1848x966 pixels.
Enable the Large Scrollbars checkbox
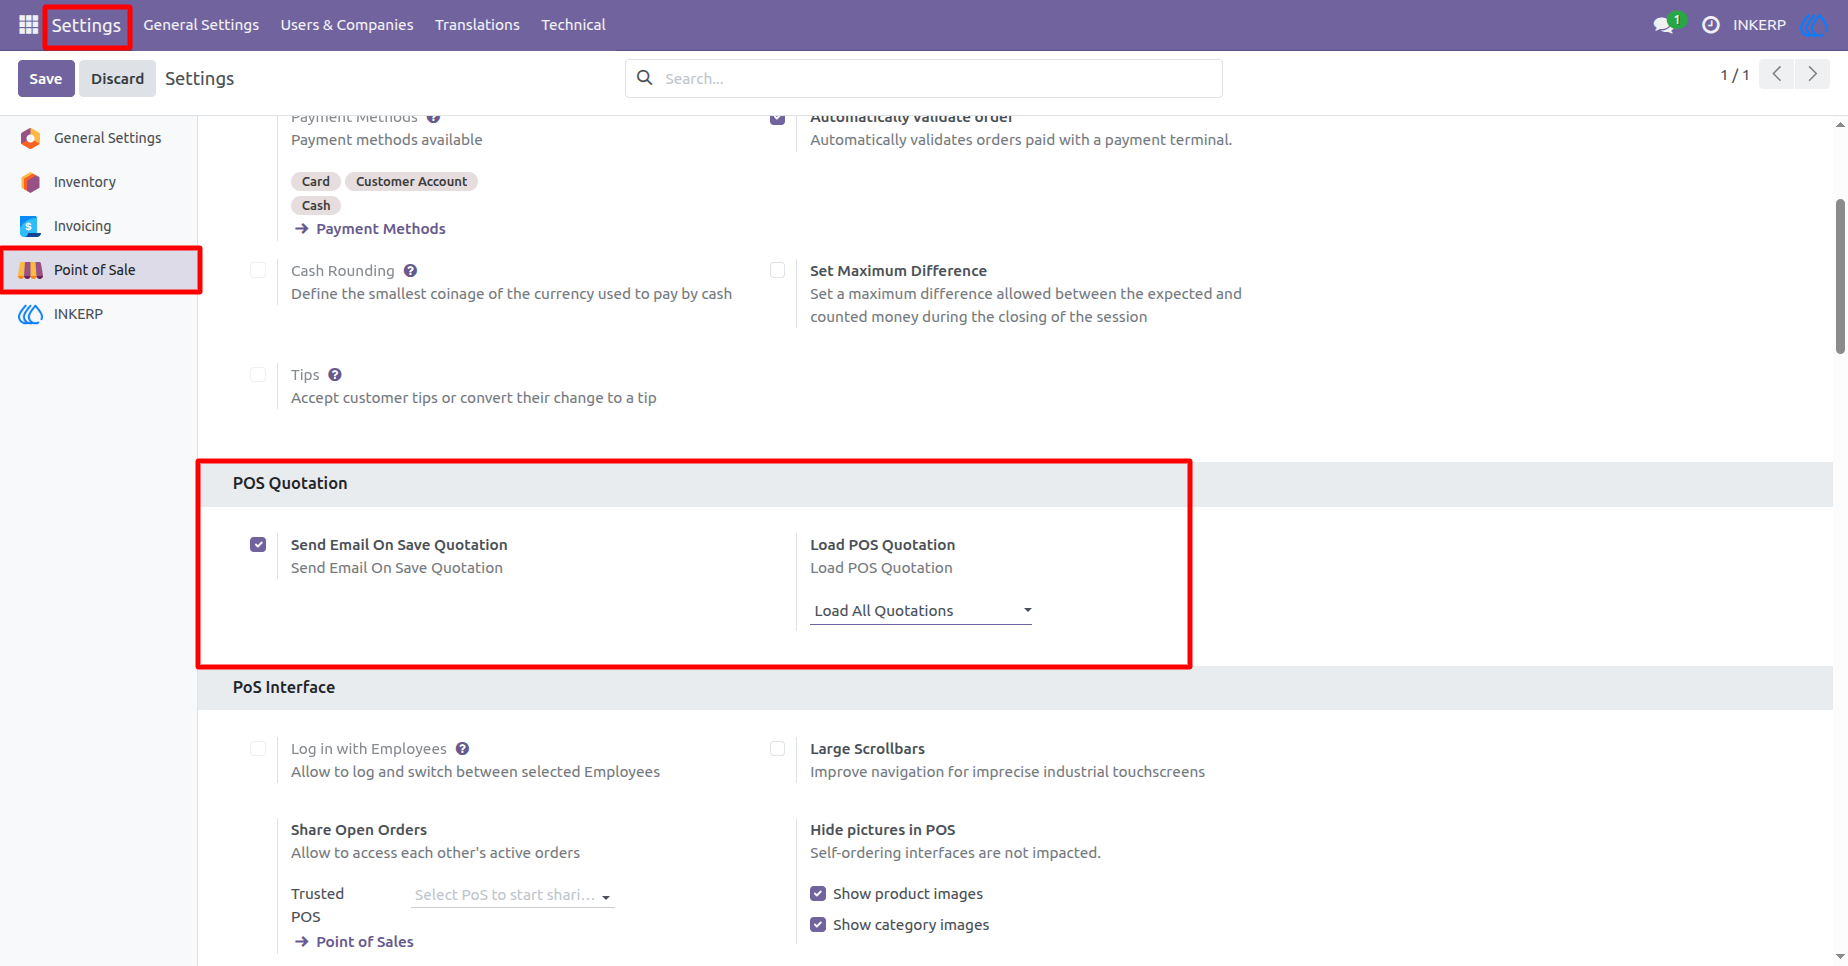tap(777, 748)
